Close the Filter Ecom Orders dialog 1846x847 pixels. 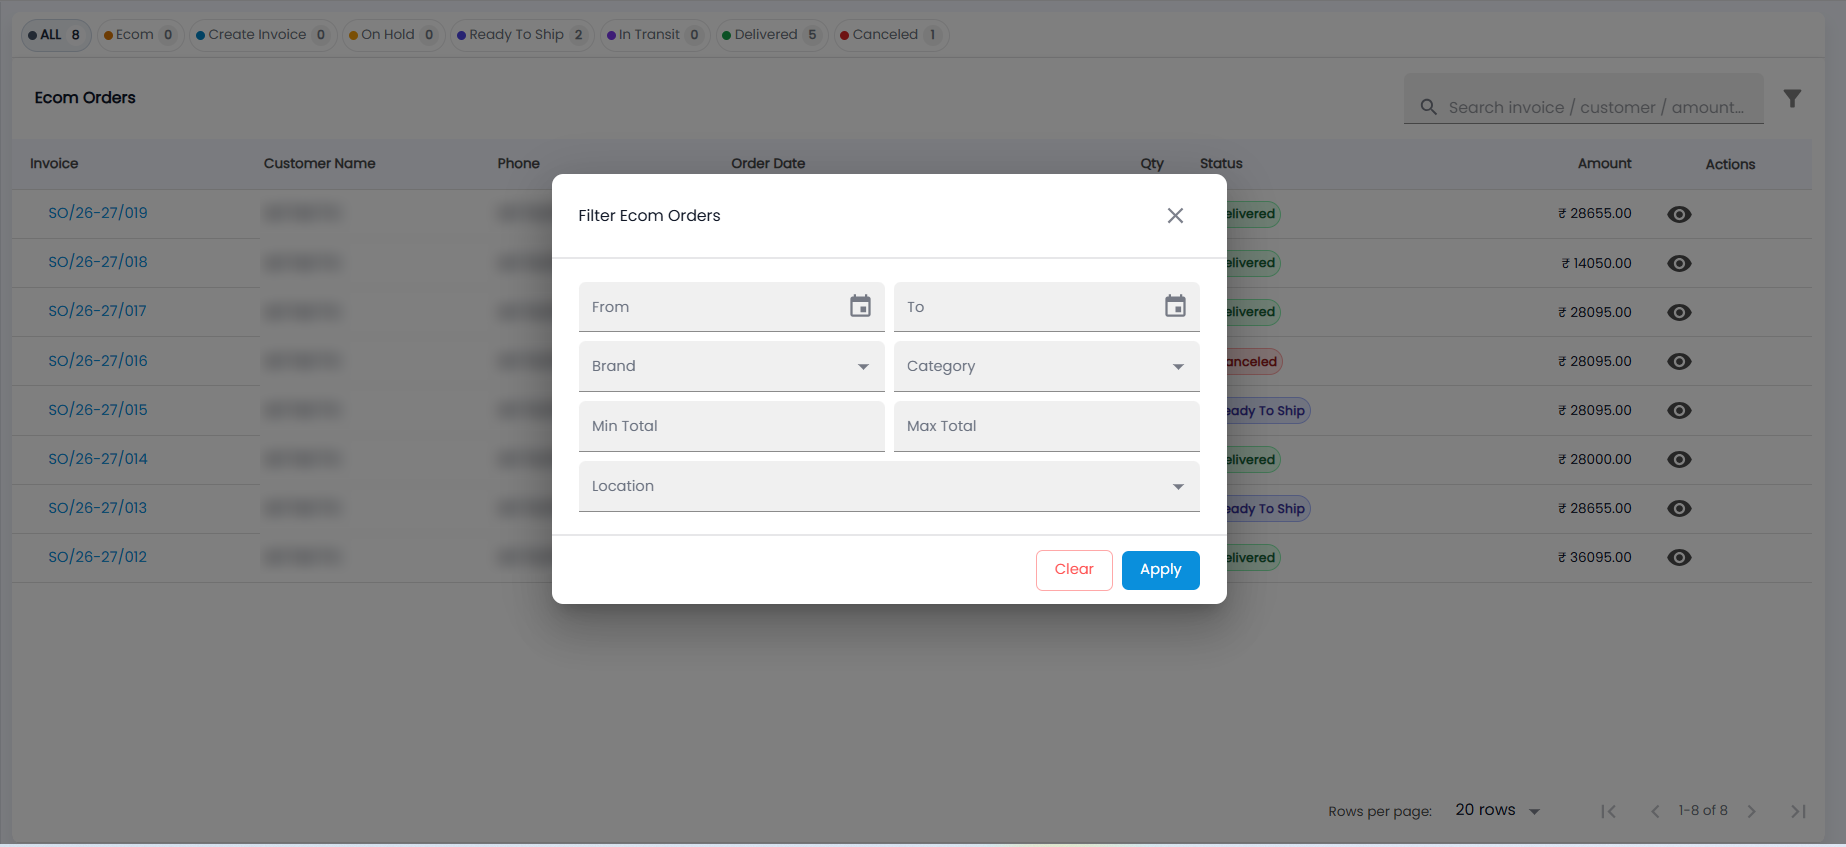click(x=1175, y=216)
